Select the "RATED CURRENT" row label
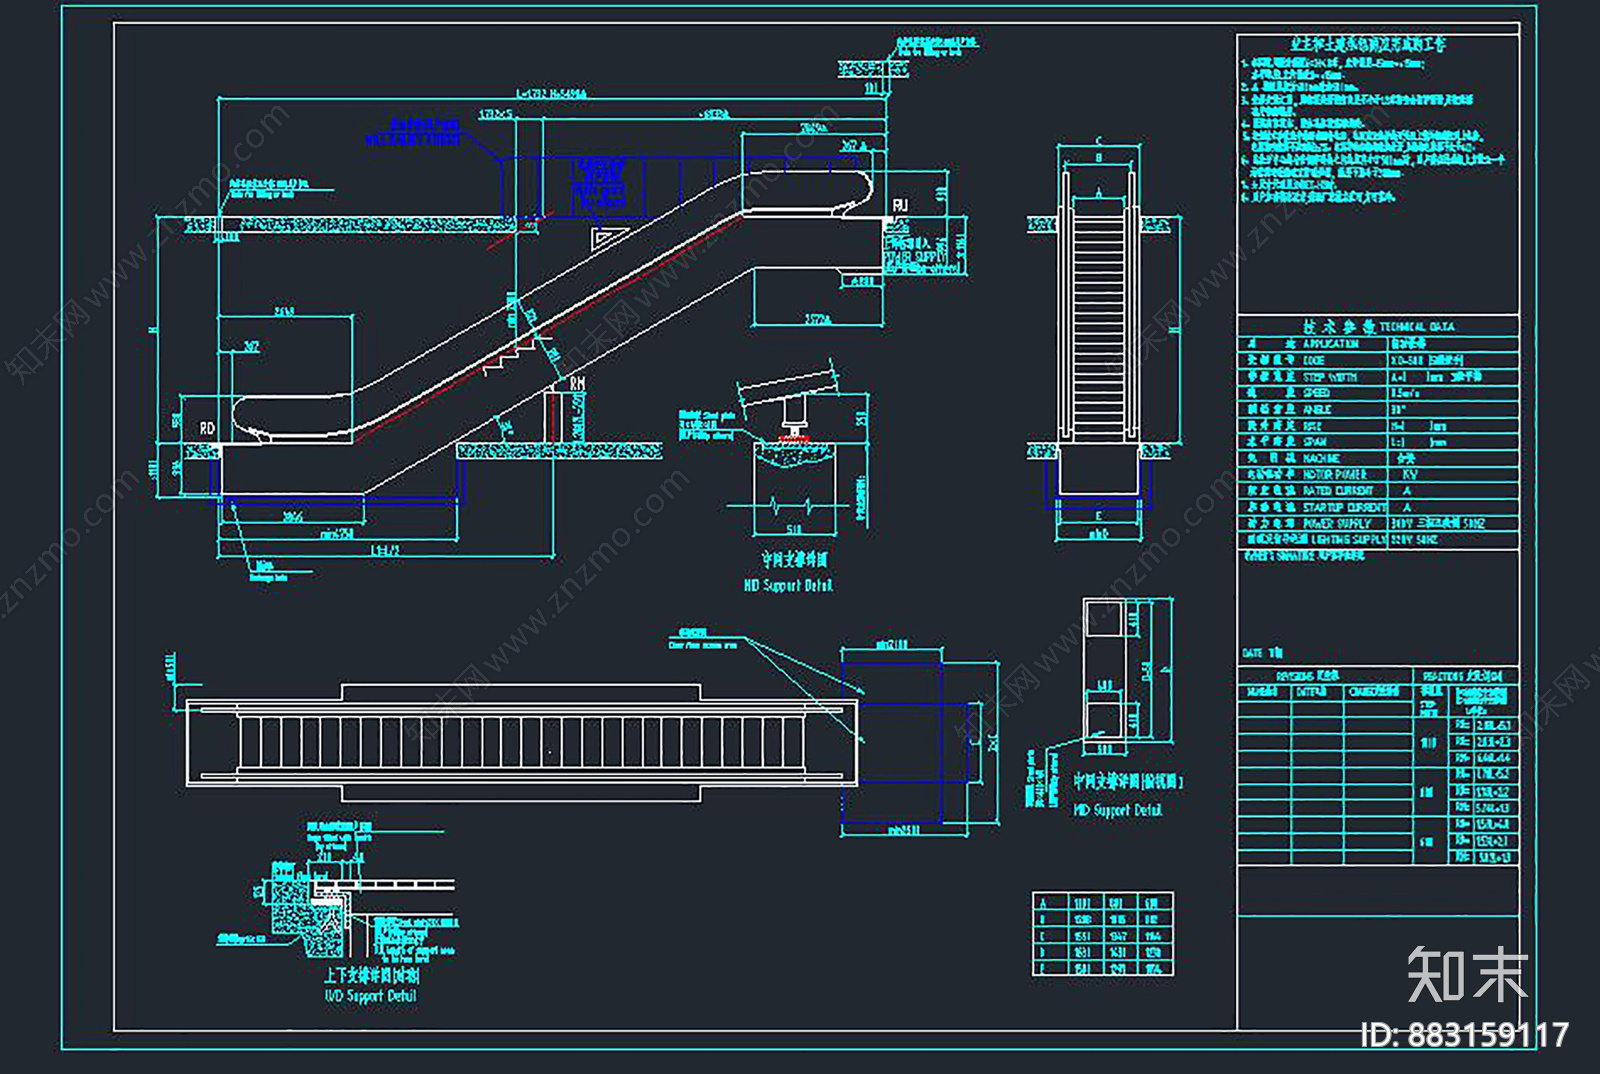1600x1074 pixels. pos(1337,491)
